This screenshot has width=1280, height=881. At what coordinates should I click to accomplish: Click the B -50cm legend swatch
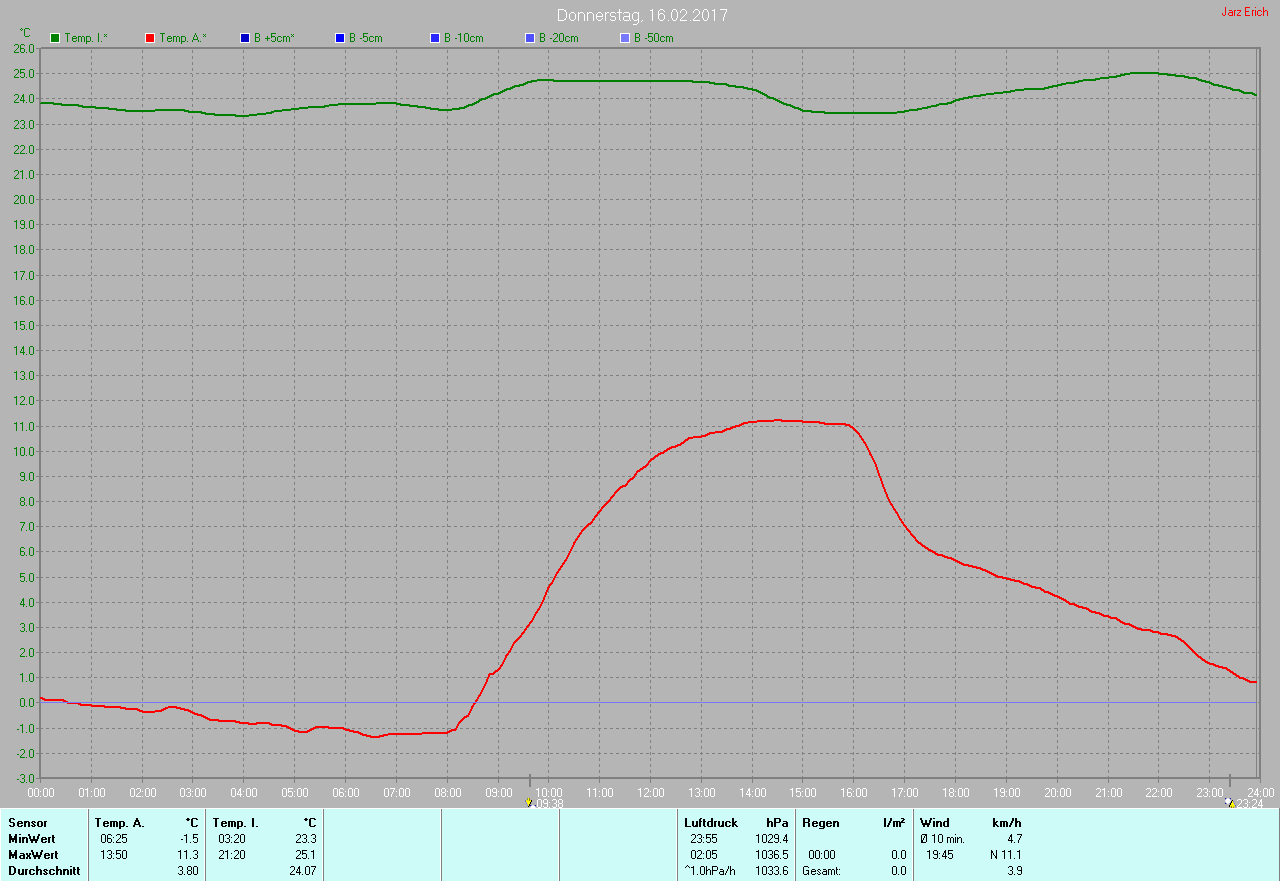click(x=625, y=38)
